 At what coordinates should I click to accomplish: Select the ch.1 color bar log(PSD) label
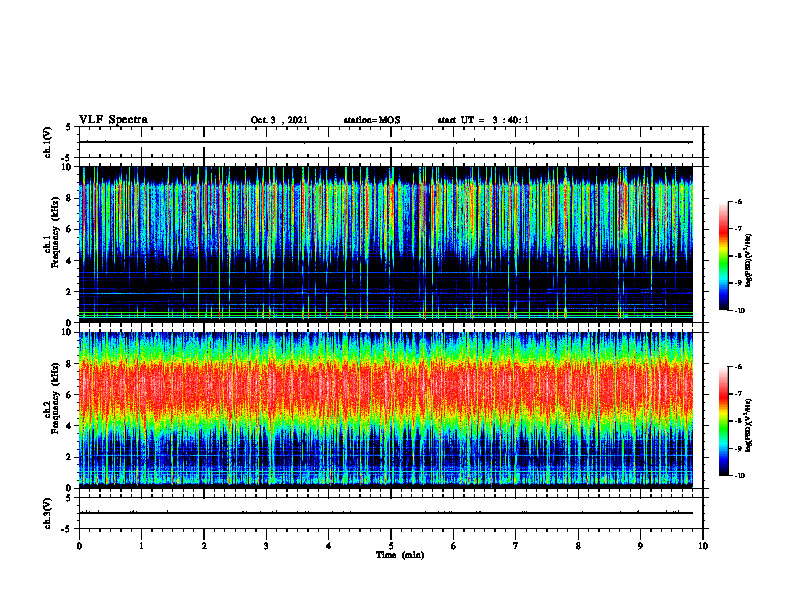coord(749,261)
